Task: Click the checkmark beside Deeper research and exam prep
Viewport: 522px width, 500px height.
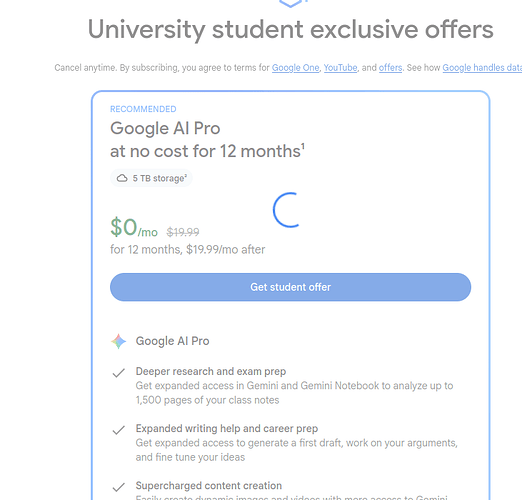Action: (119, 373)
